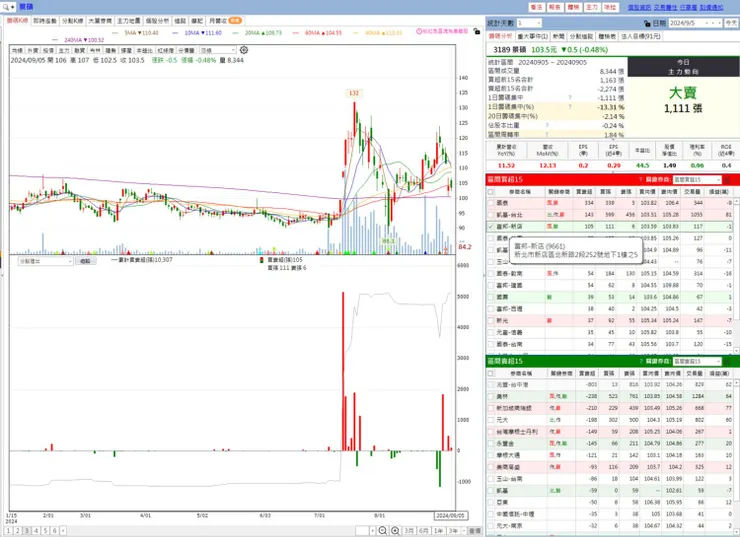Screen dimensions: 740x537
Task: Zoom out the chart timeline
Action: tap(383, 531)
